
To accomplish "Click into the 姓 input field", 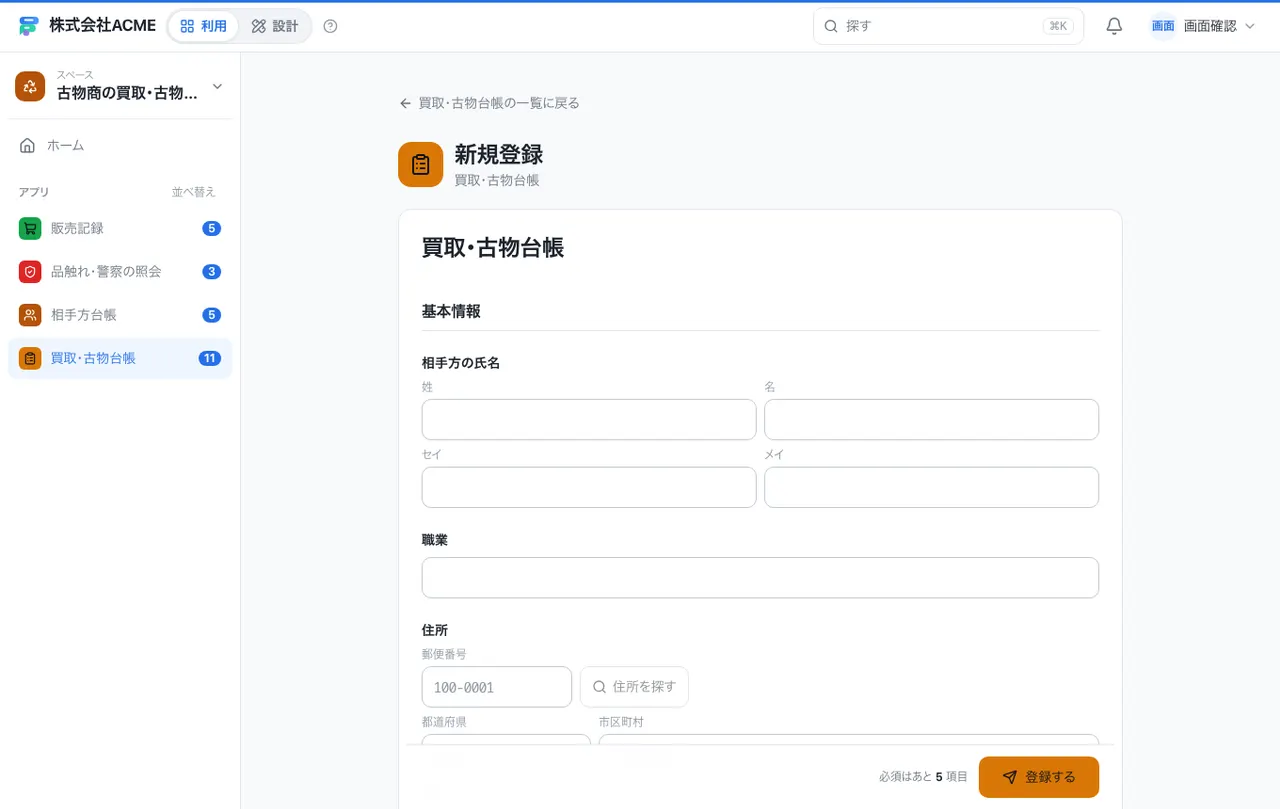I will (589, 419).
